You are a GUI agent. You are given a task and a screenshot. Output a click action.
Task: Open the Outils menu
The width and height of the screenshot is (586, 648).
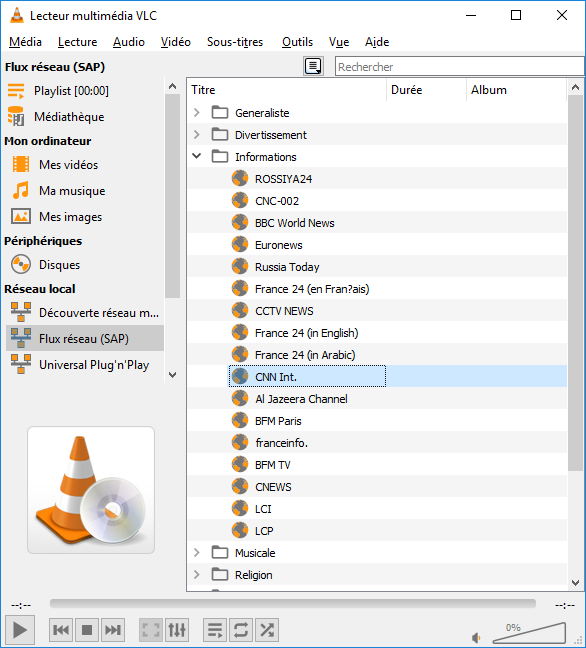tap(297, 42)
